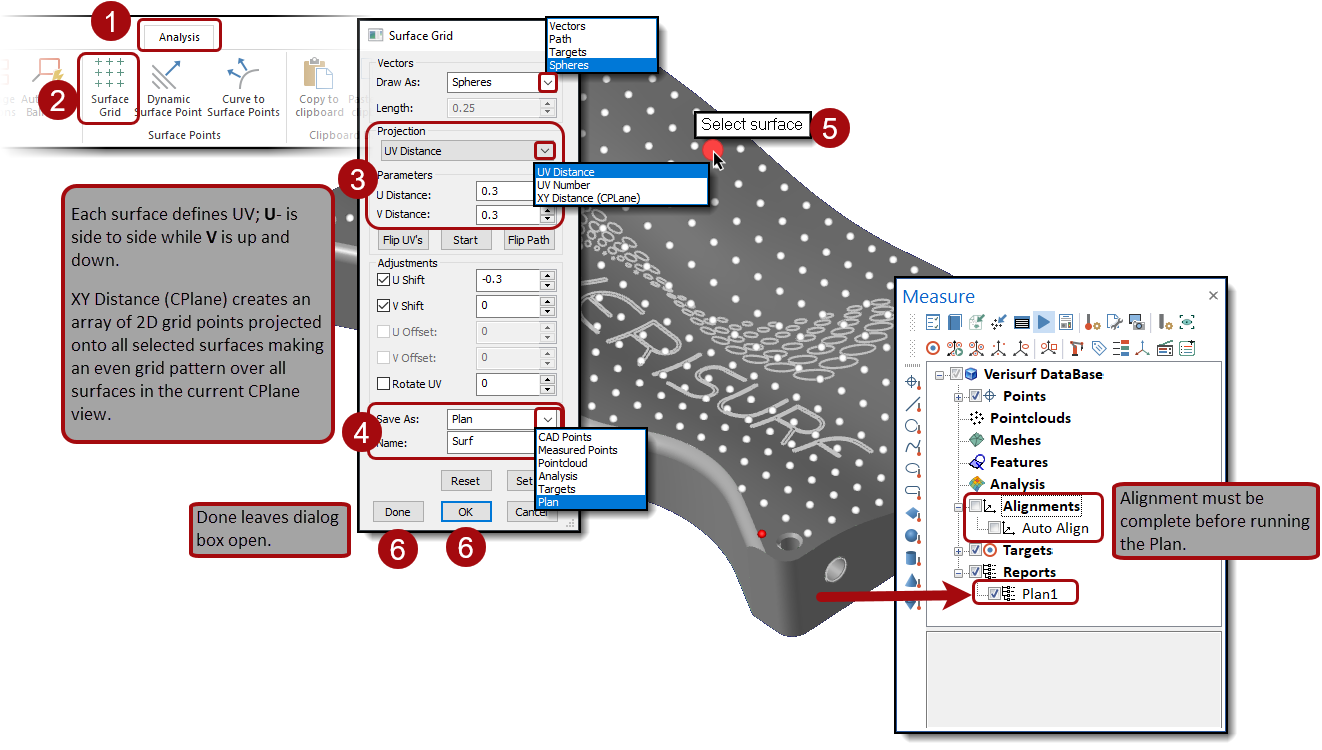
Task: Choose the Curve to Surface Points tool
Action: [x=243, y=88]
